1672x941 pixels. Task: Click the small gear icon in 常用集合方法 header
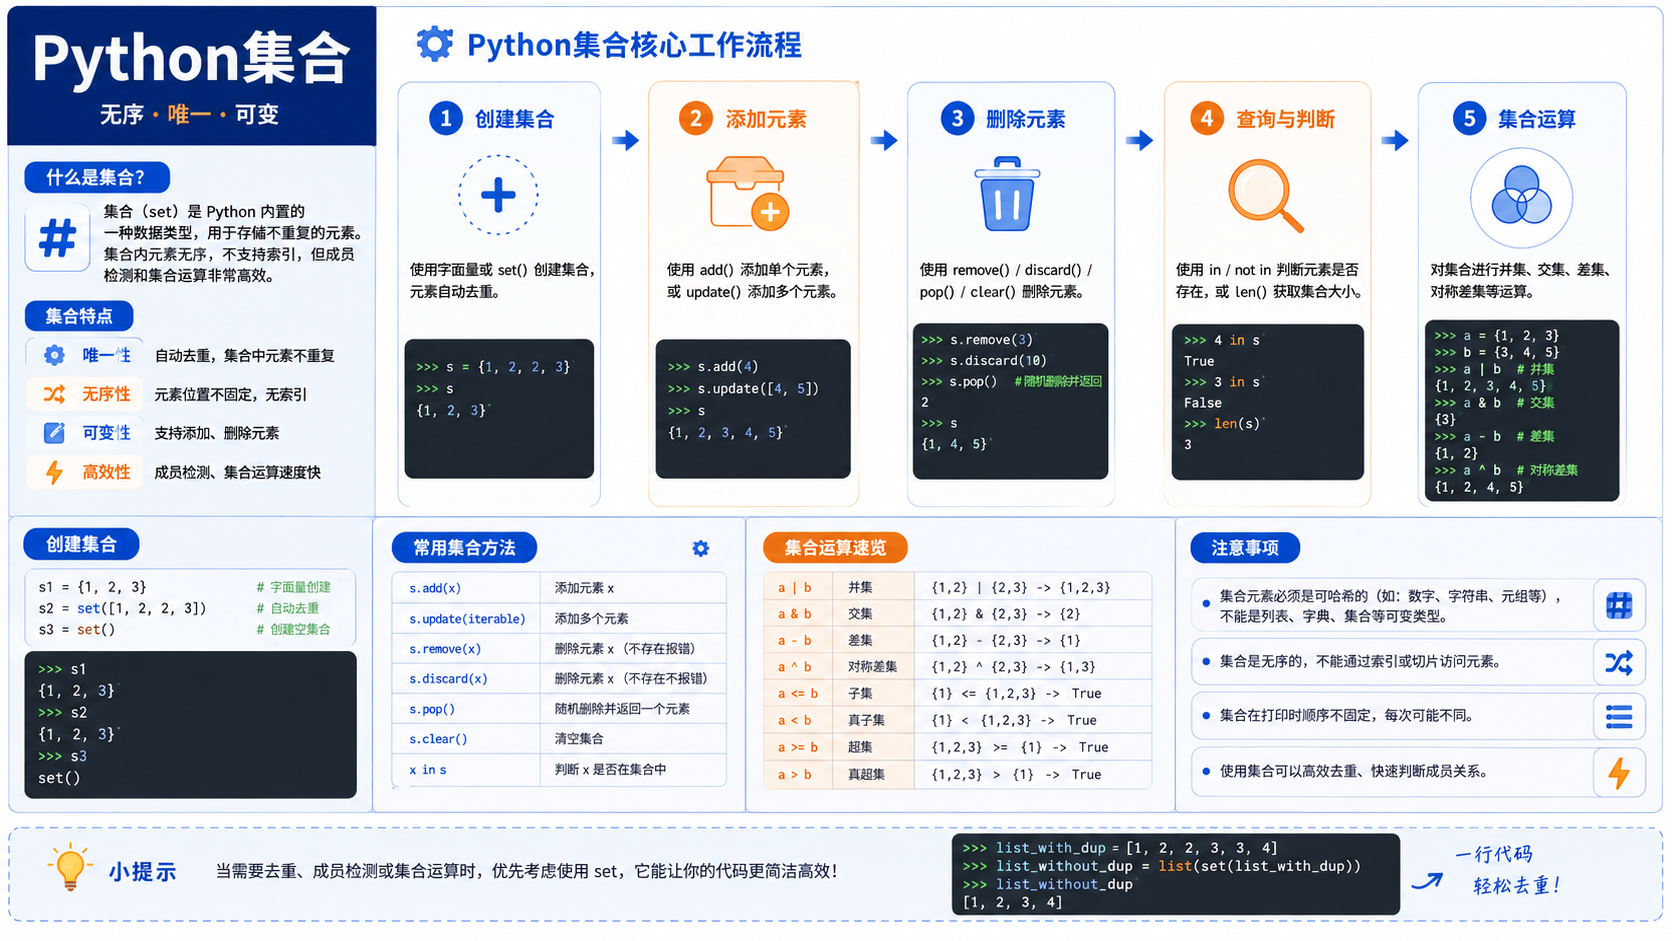(x=700, y=548)
